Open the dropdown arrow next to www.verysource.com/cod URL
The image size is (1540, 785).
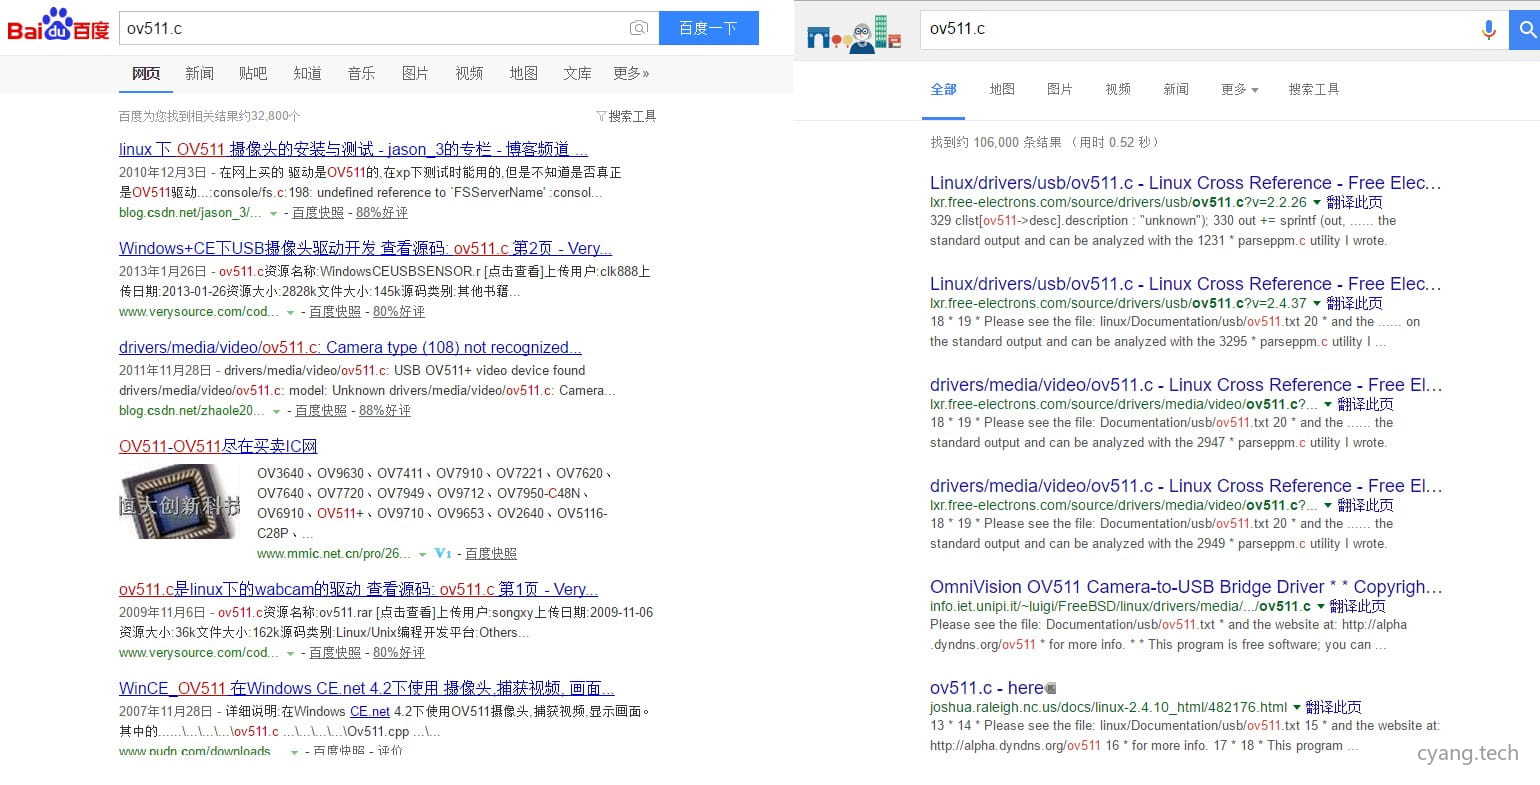click(x=290, y=312)
